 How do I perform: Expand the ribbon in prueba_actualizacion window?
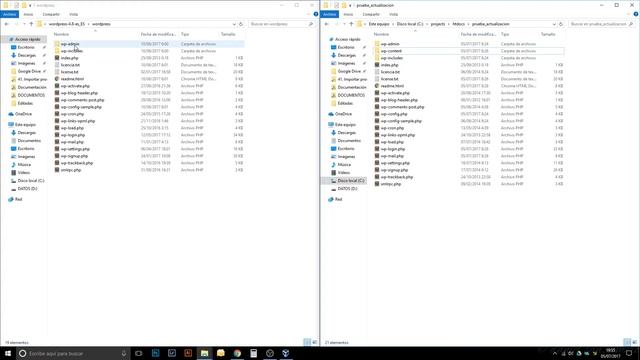(629, 14)
